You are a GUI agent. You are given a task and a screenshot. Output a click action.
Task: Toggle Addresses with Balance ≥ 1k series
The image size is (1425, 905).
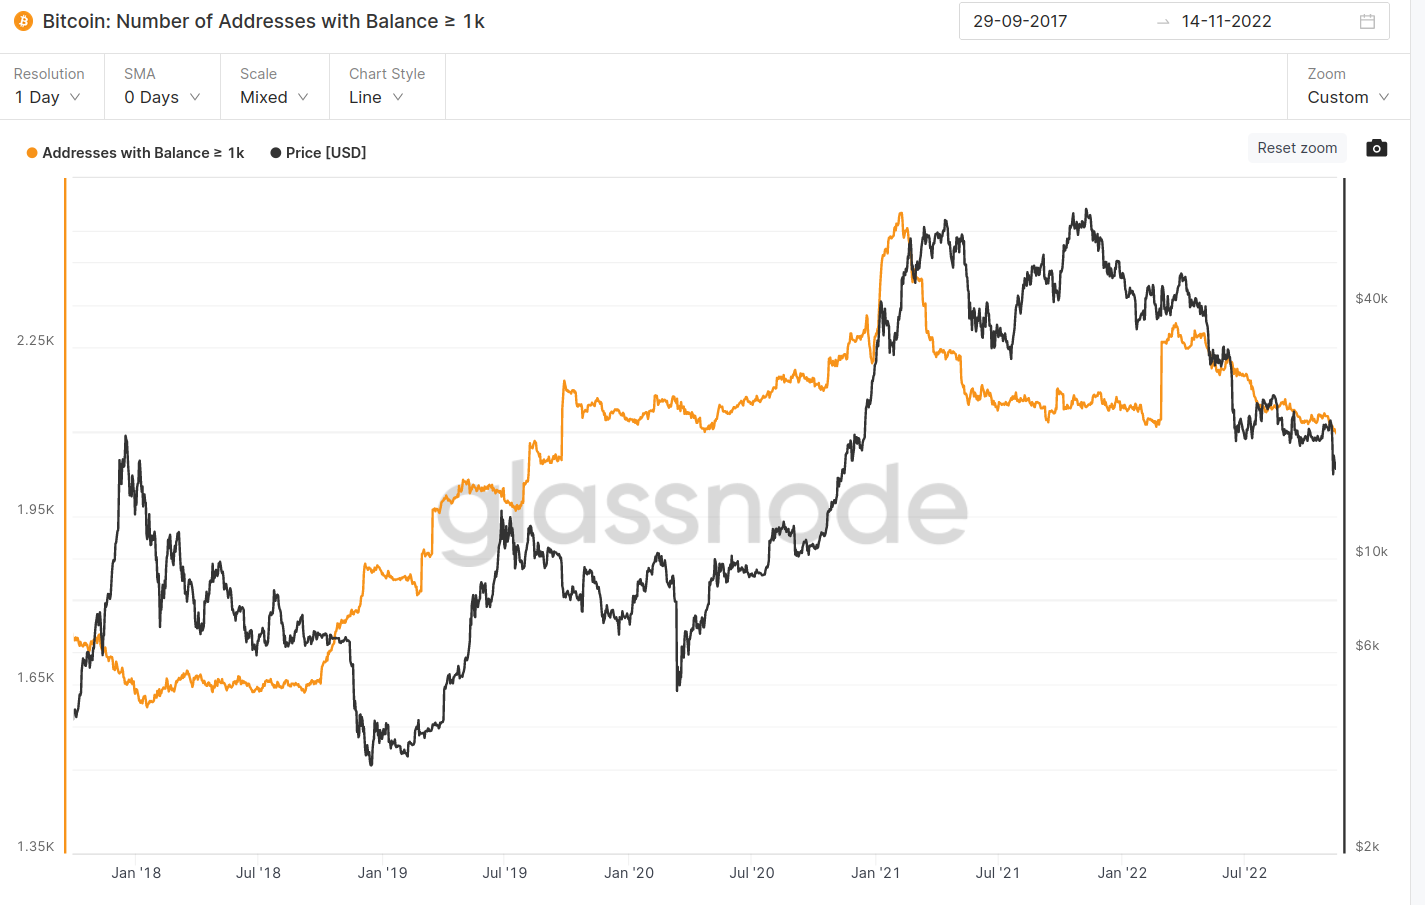click(x=143, y=153)
